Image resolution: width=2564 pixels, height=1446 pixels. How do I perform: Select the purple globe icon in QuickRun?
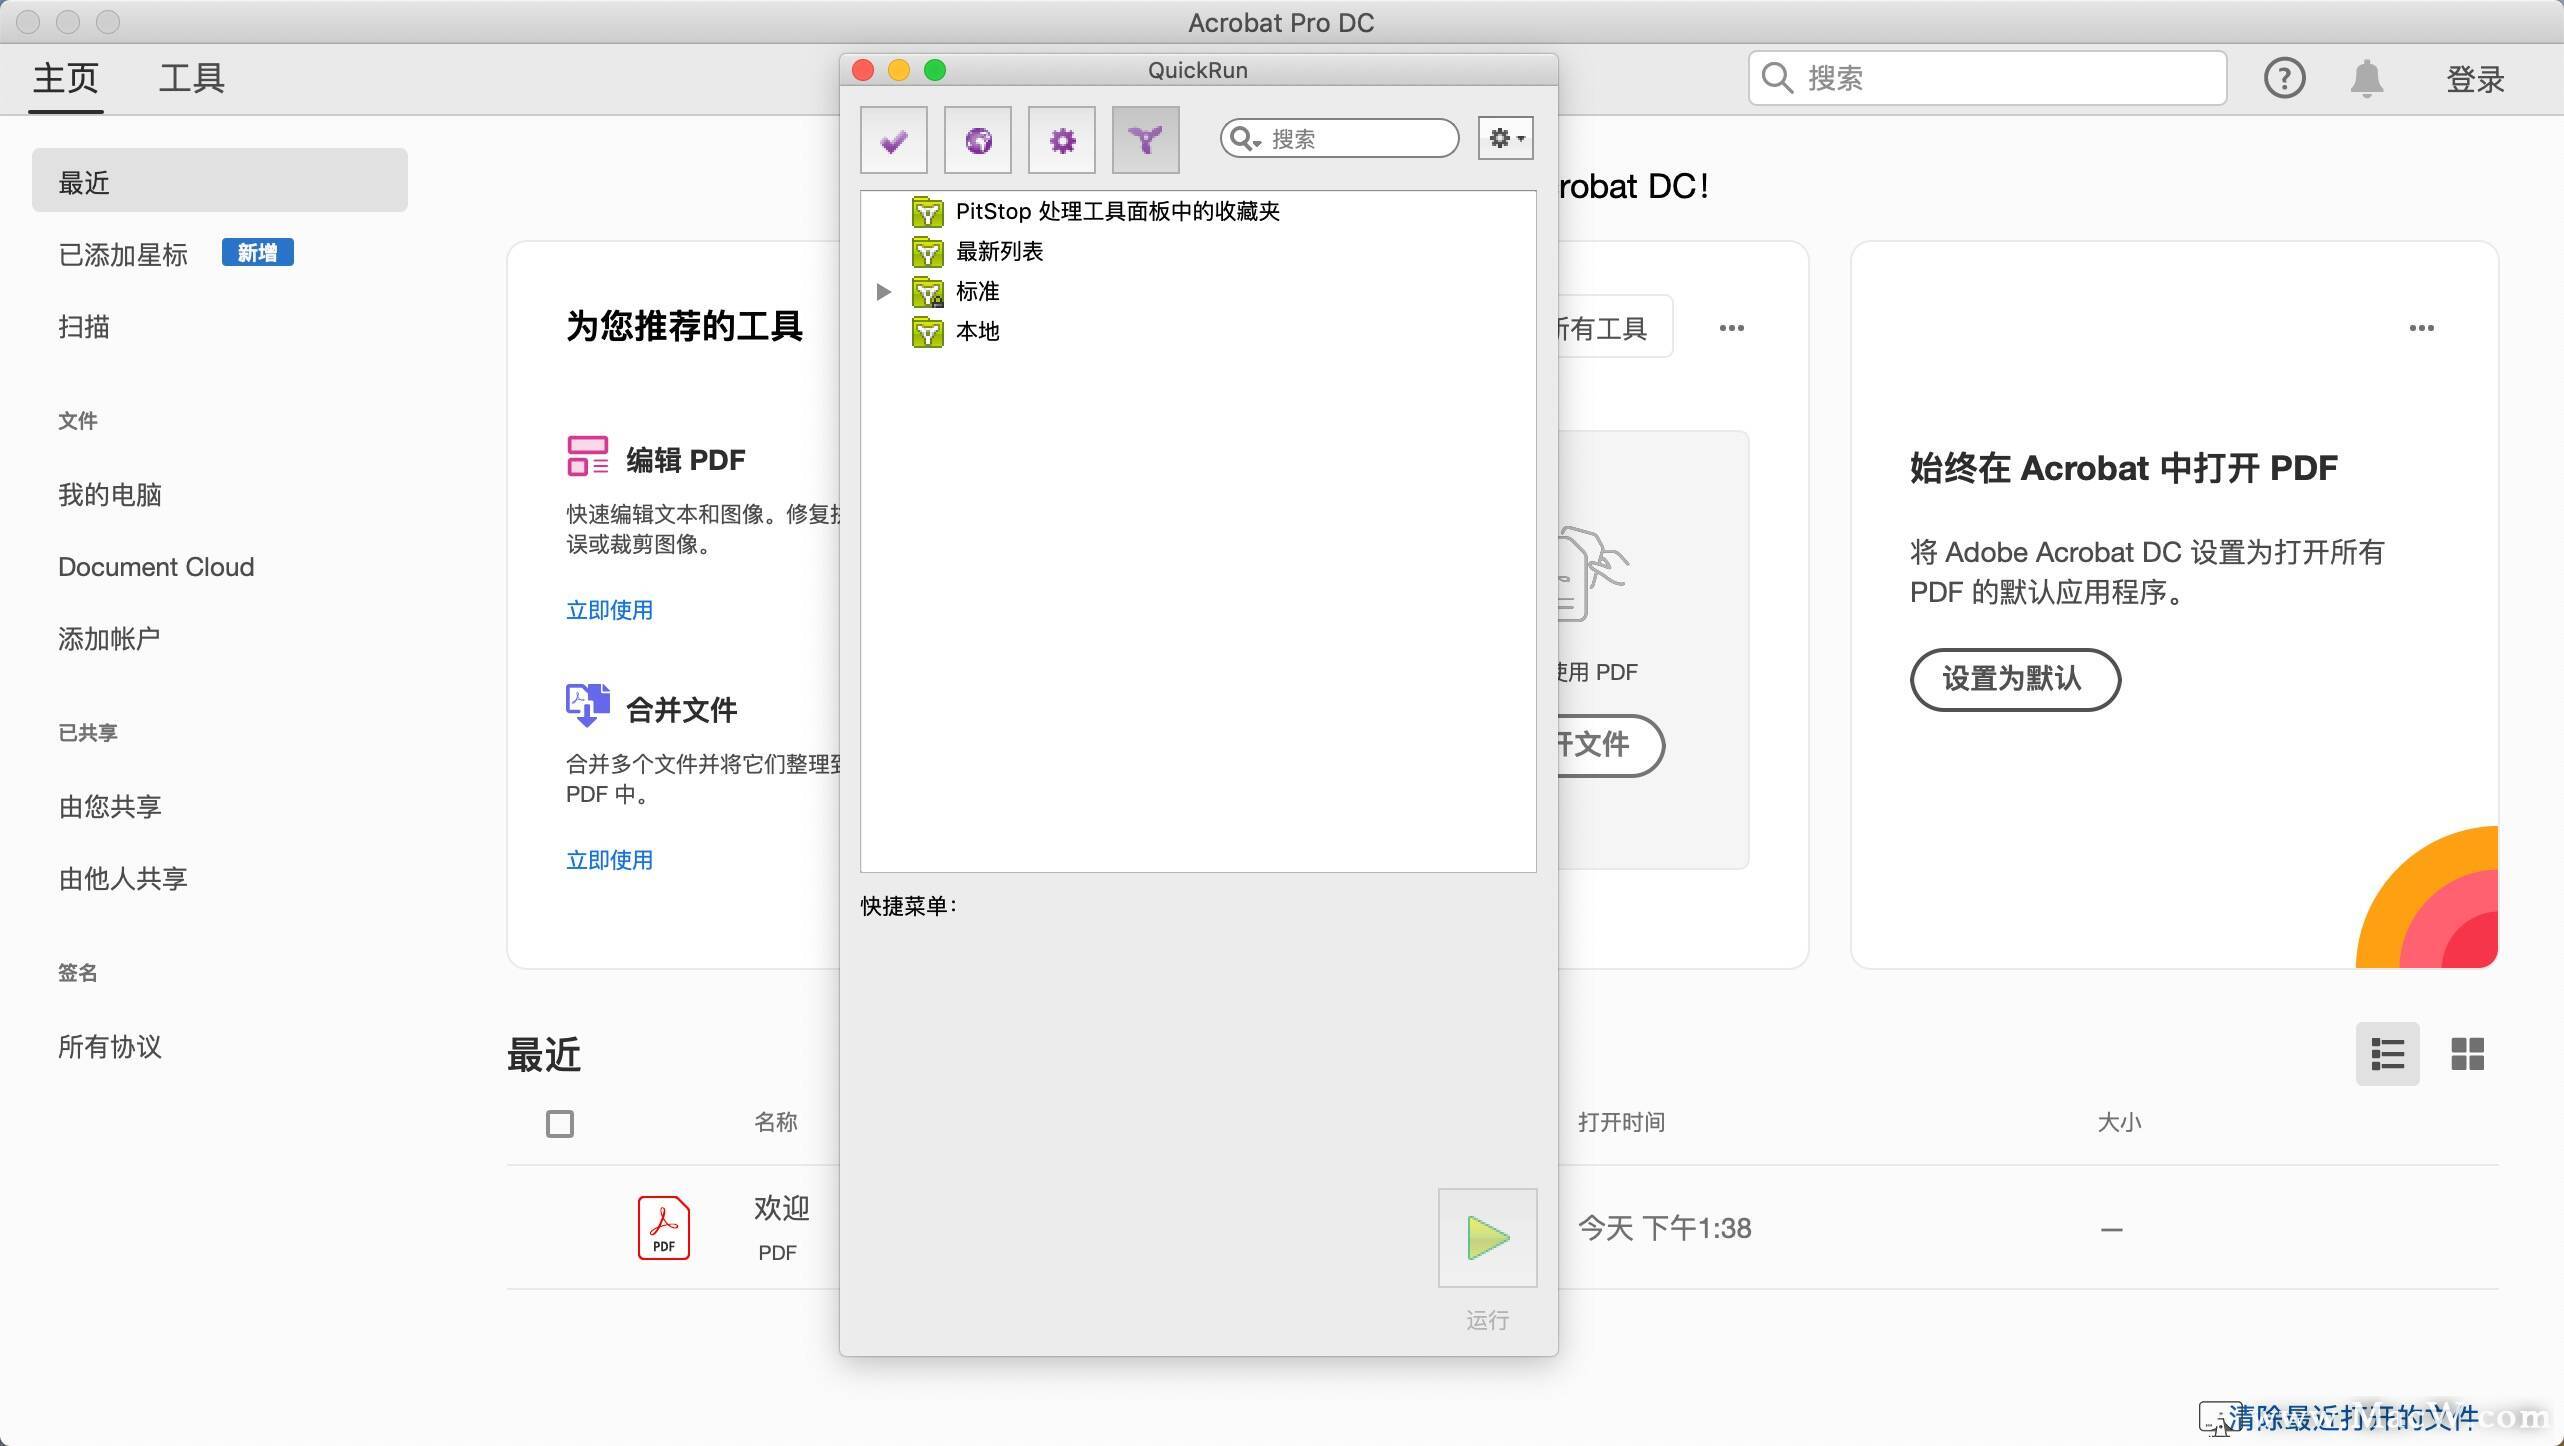(x=978, y=140)
